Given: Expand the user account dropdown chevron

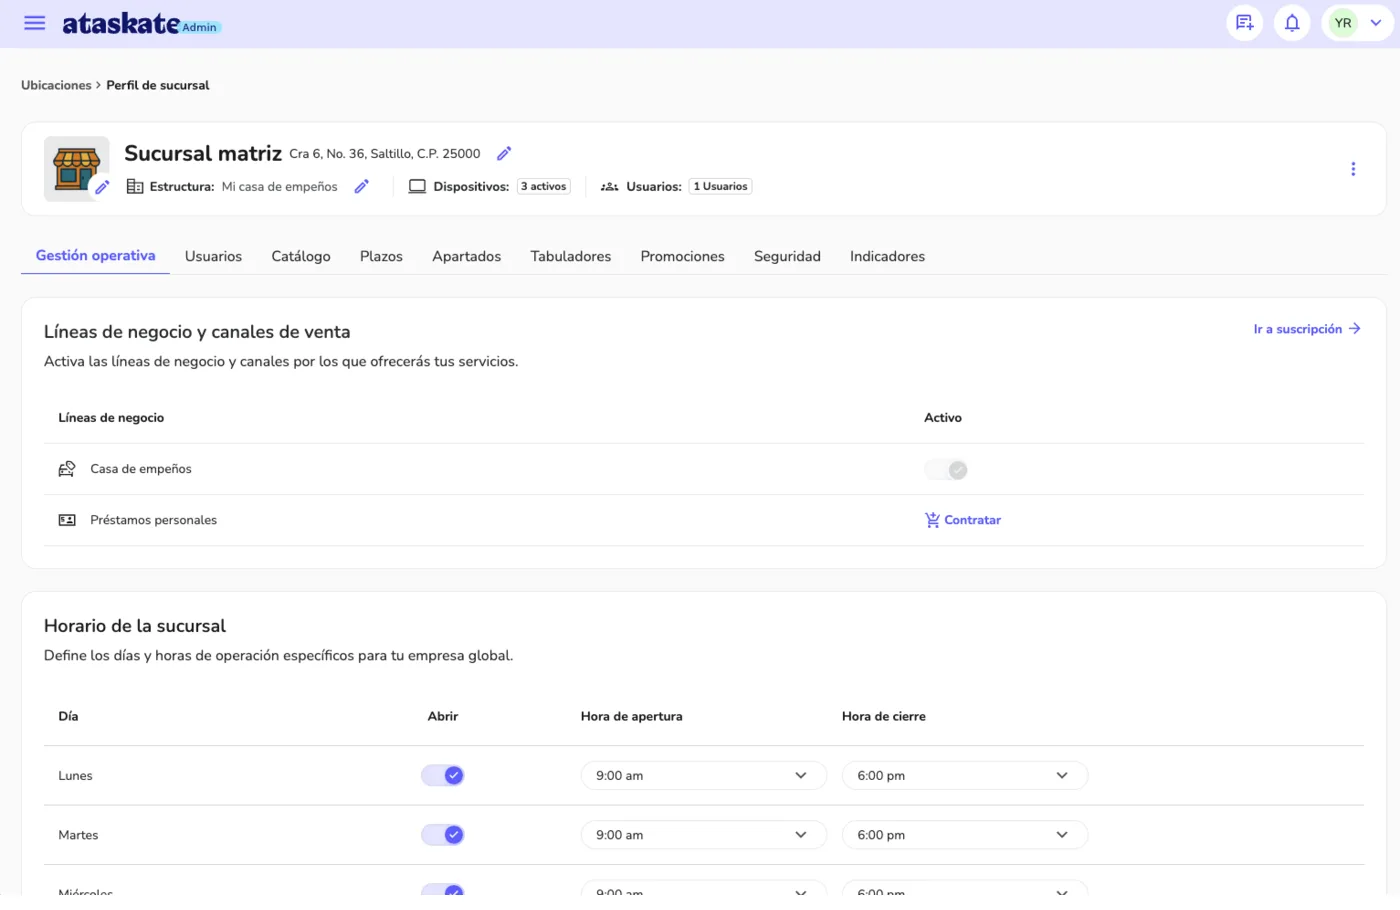Looking at the screenshot, I should tap(1376, 23).
